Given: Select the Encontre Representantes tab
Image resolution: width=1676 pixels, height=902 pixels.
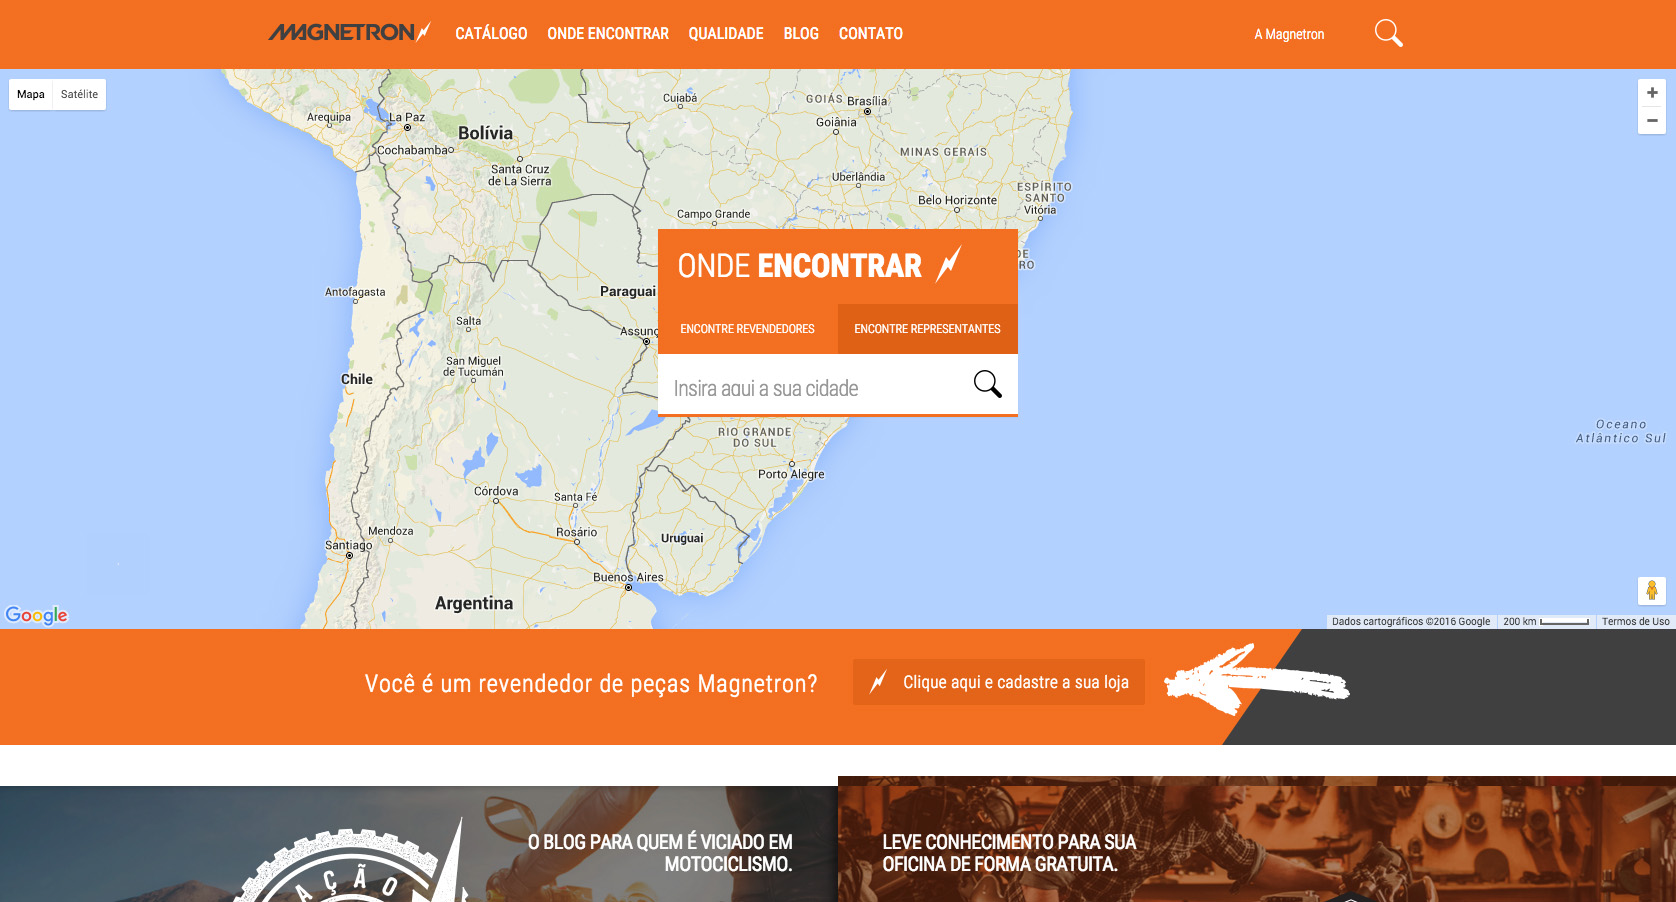Looking at the screenshot, I should 927,329.
